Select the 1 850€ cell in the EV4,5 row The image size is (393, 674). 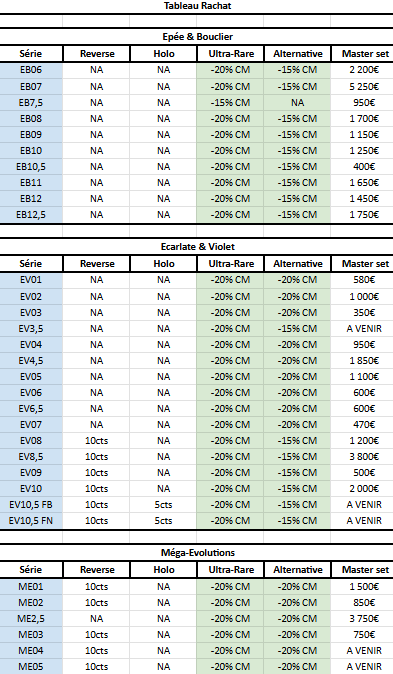[364, 361]
